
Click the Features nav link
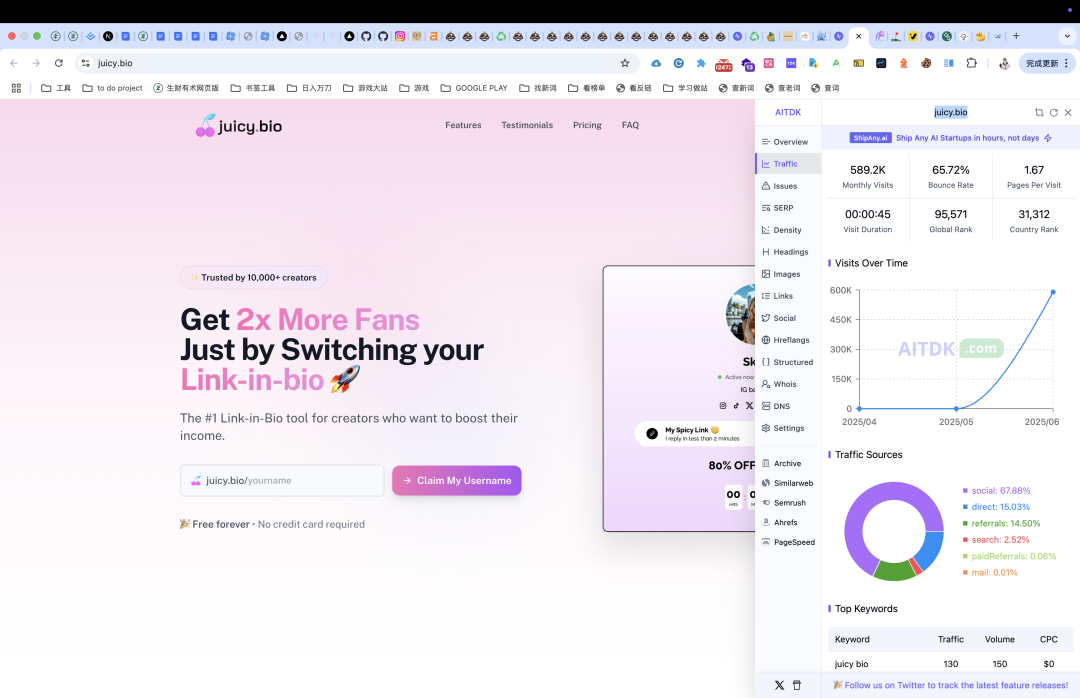(463, 125)
